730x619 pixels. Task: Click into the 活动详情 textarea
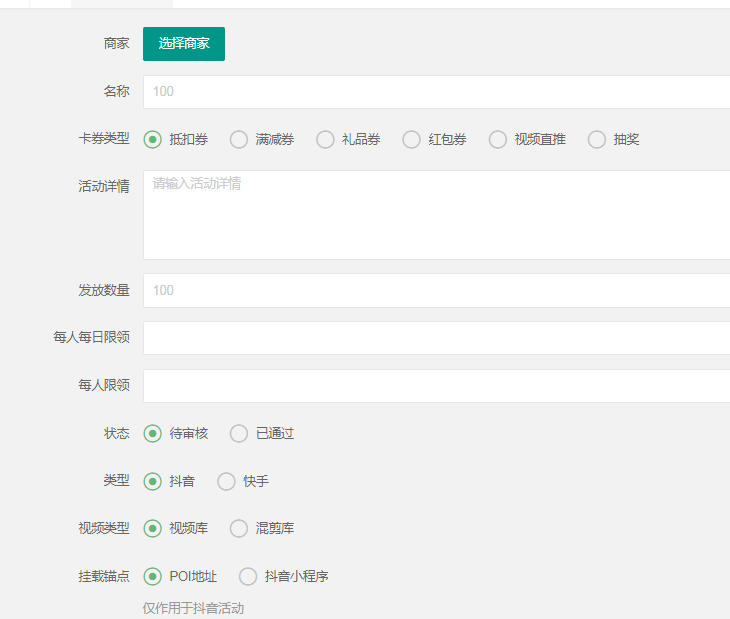(x=436, y=215)
